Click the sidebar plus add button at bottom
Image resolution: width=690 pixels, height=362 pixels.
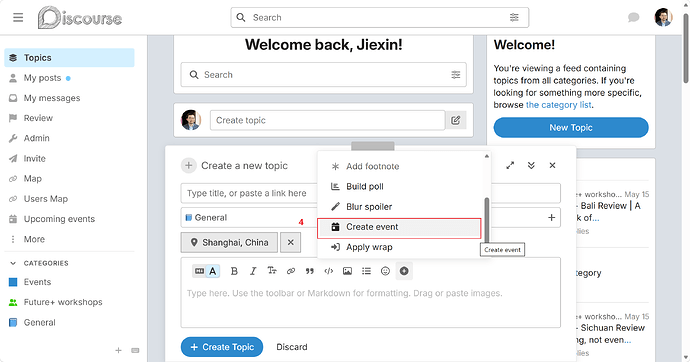click(118, 351)
